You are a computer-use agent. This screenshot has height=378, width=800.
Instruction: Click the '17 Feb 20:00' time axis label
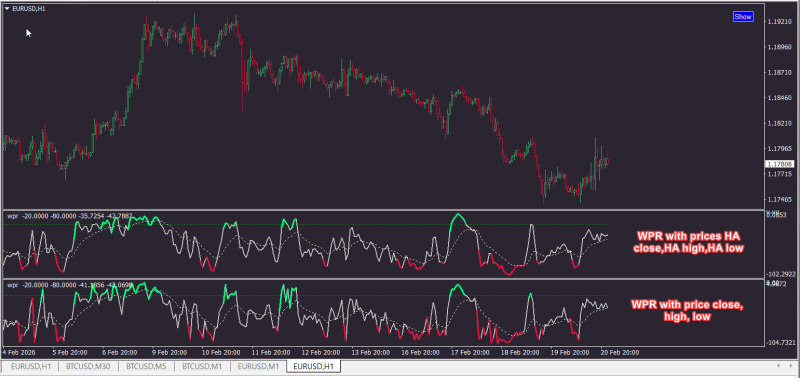click(x=471, y=352)
